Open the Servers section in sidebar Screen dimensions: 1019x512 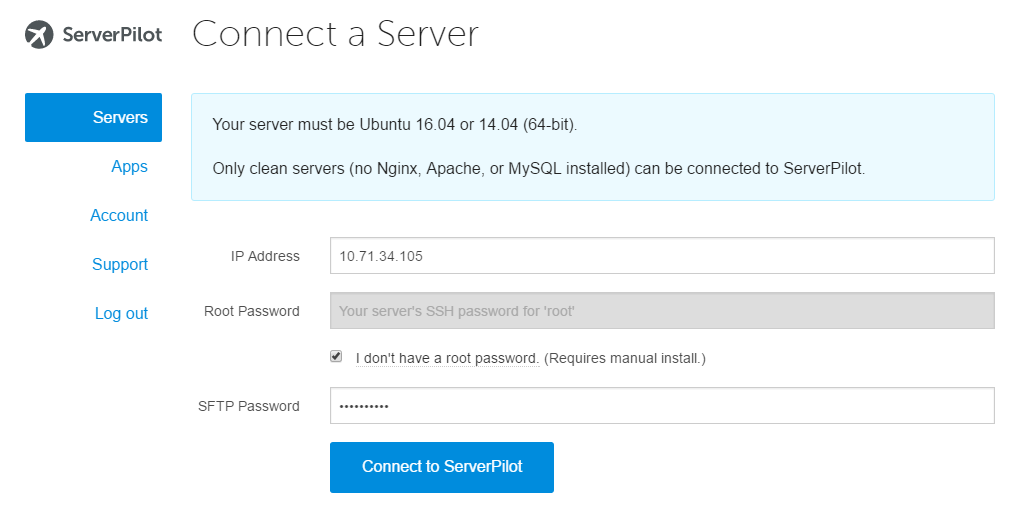(94, 118)
